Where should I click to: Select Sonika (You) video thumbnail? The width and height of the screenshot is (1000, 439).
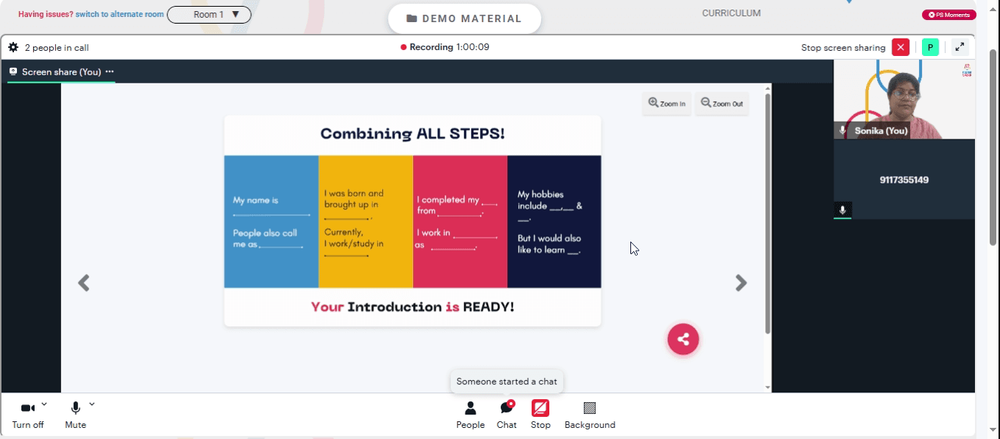[x=904, y=100]
